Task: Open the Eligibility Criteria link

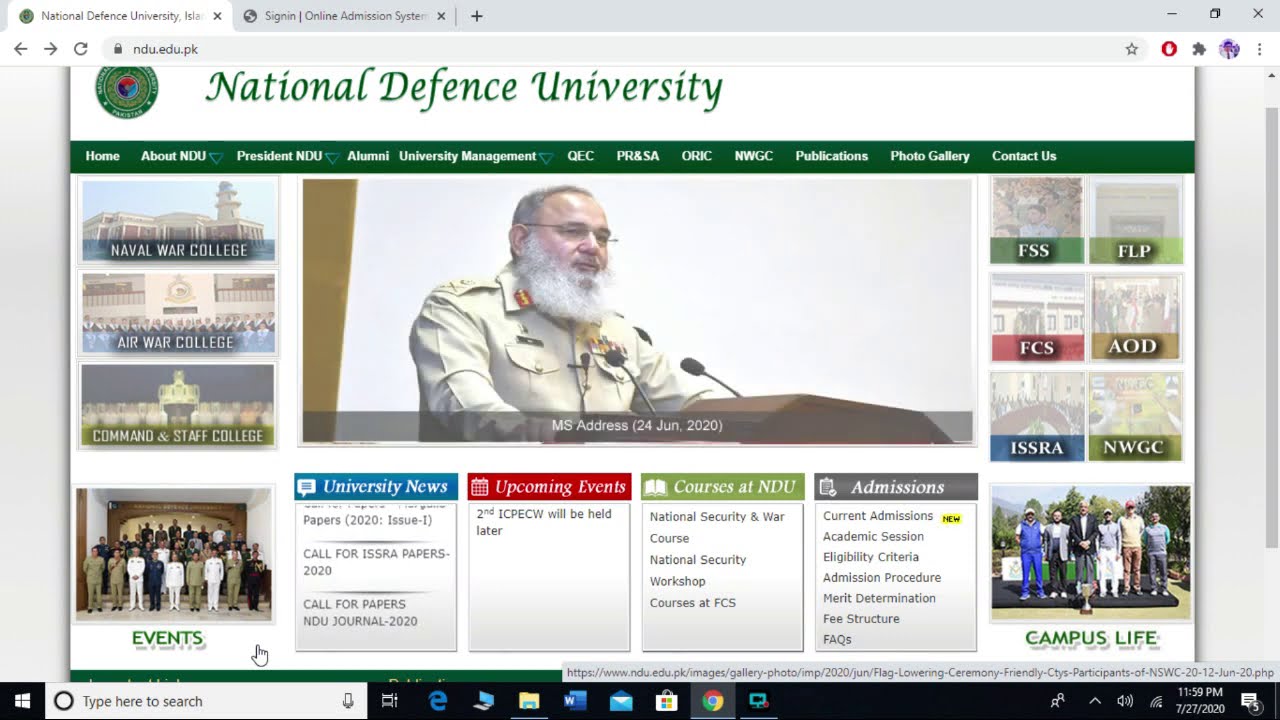Action: pyautogui.click(x=871, y=557)
